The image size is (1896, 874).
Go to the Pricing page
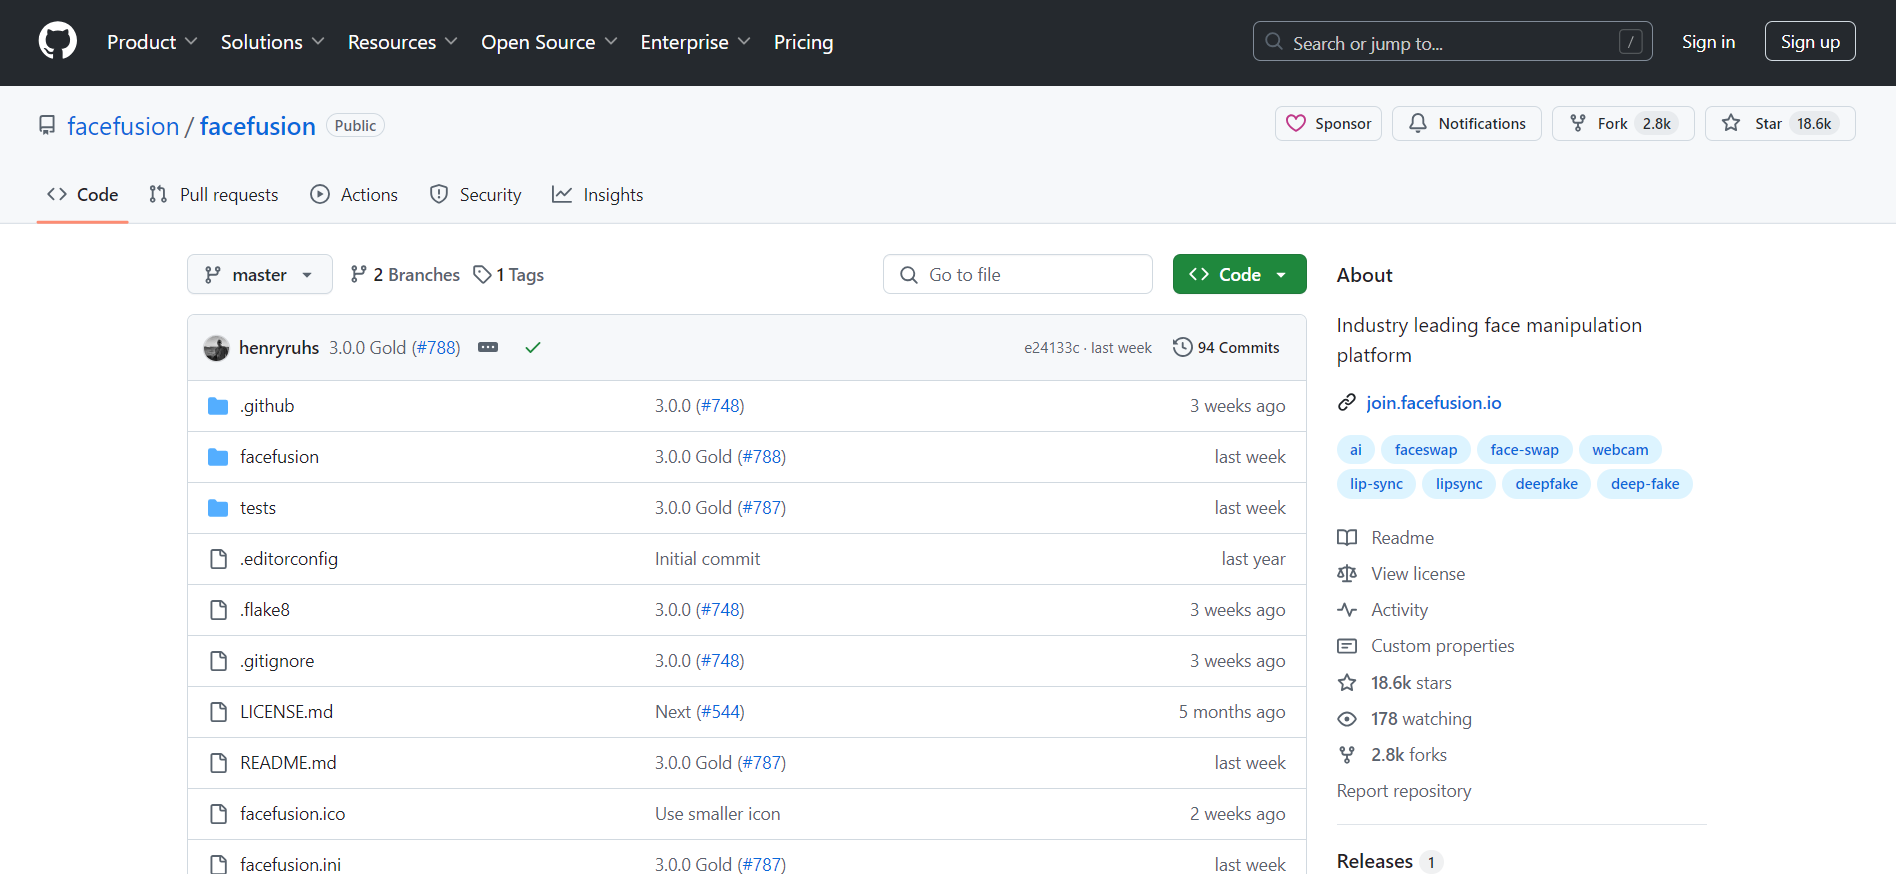click(803, 42)
